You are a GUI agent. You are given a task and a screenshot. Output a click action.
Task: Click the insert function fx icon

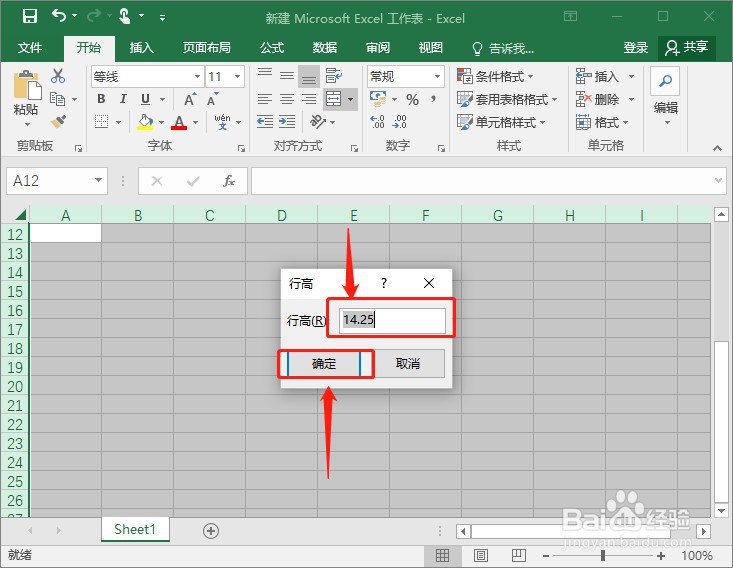pyautogui.click(x=229, y=180)
